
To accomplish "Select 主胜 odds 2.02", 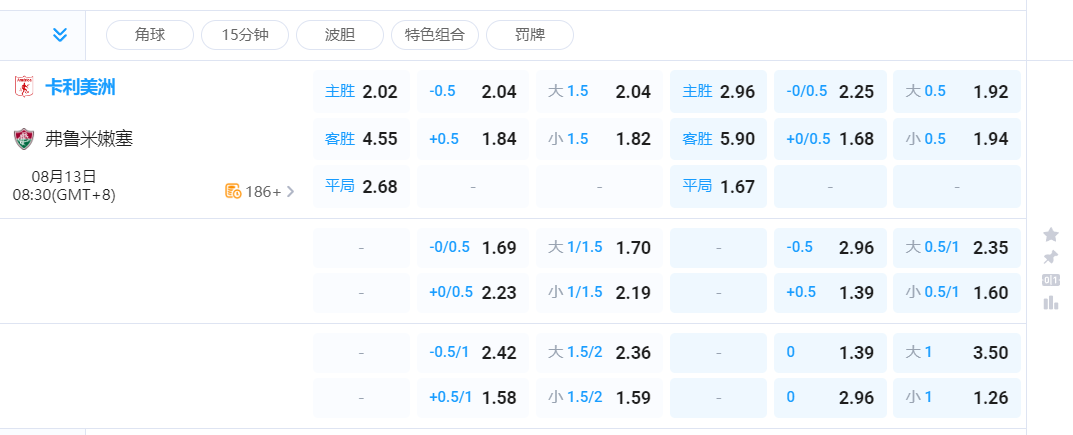I will pyautogui.click(x=361, y=92).
